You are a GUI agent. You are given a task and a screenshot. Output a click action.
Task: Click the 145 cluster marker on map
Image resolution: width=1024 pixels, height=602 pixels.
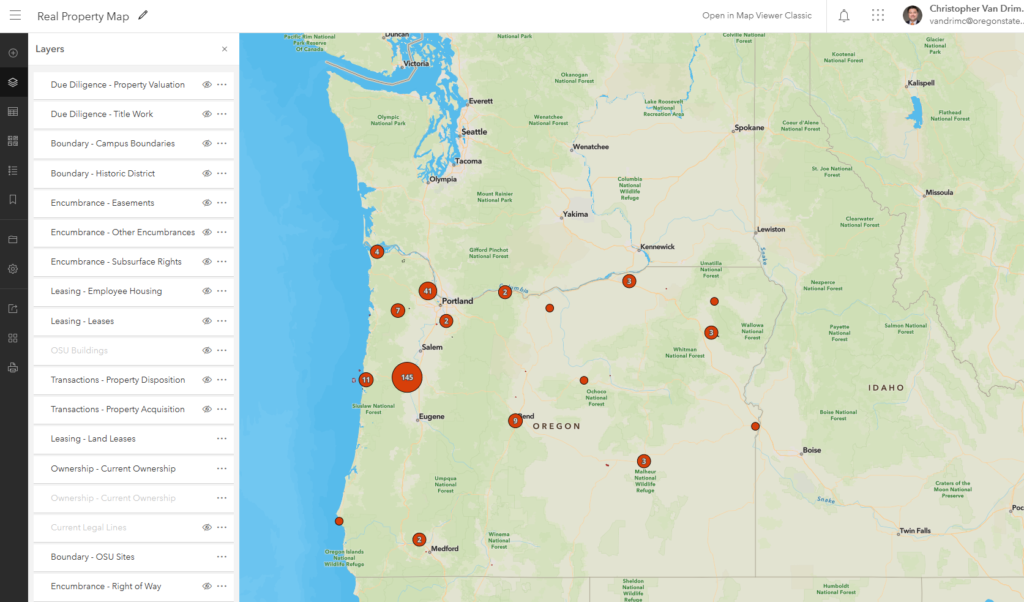[x=407, y=378]
